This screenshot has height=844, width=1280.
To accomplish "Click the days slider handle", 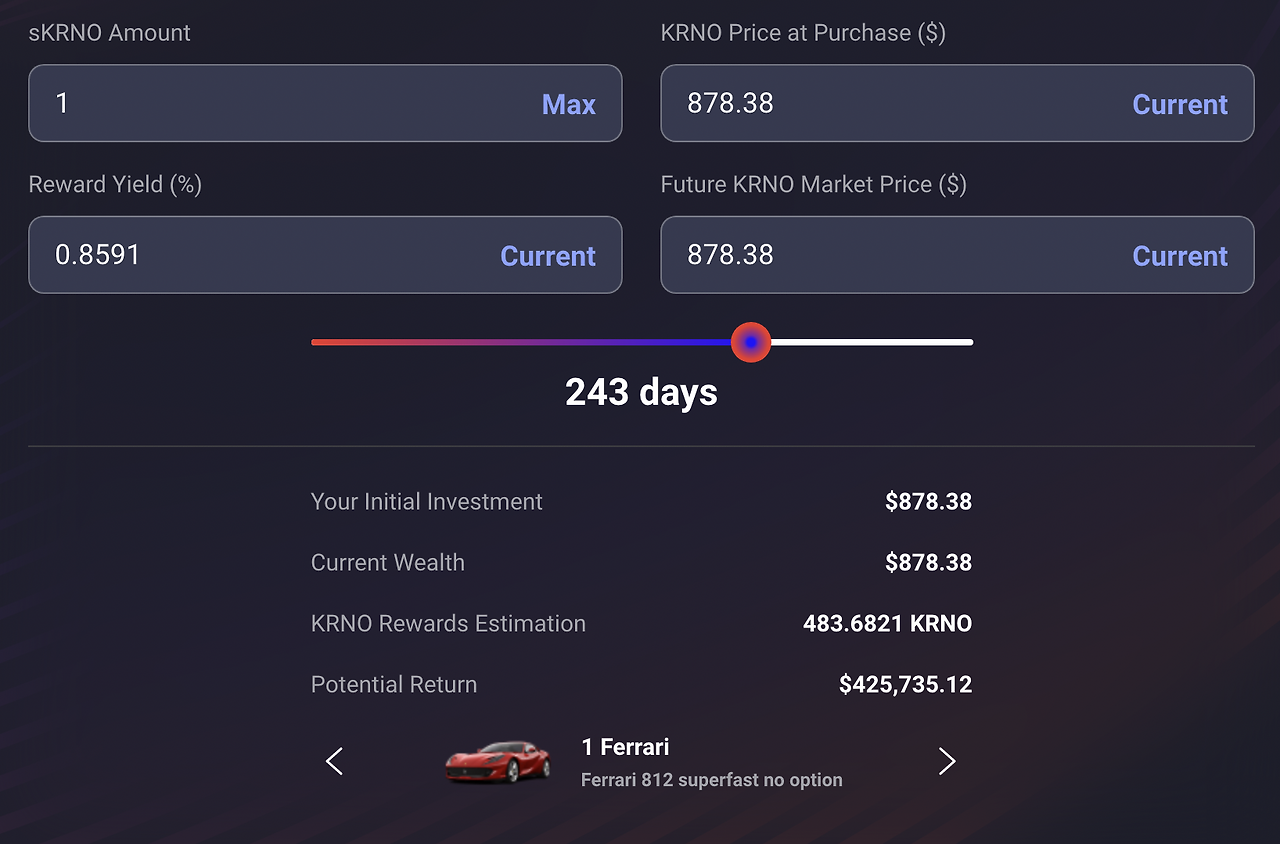I will 751,342.
